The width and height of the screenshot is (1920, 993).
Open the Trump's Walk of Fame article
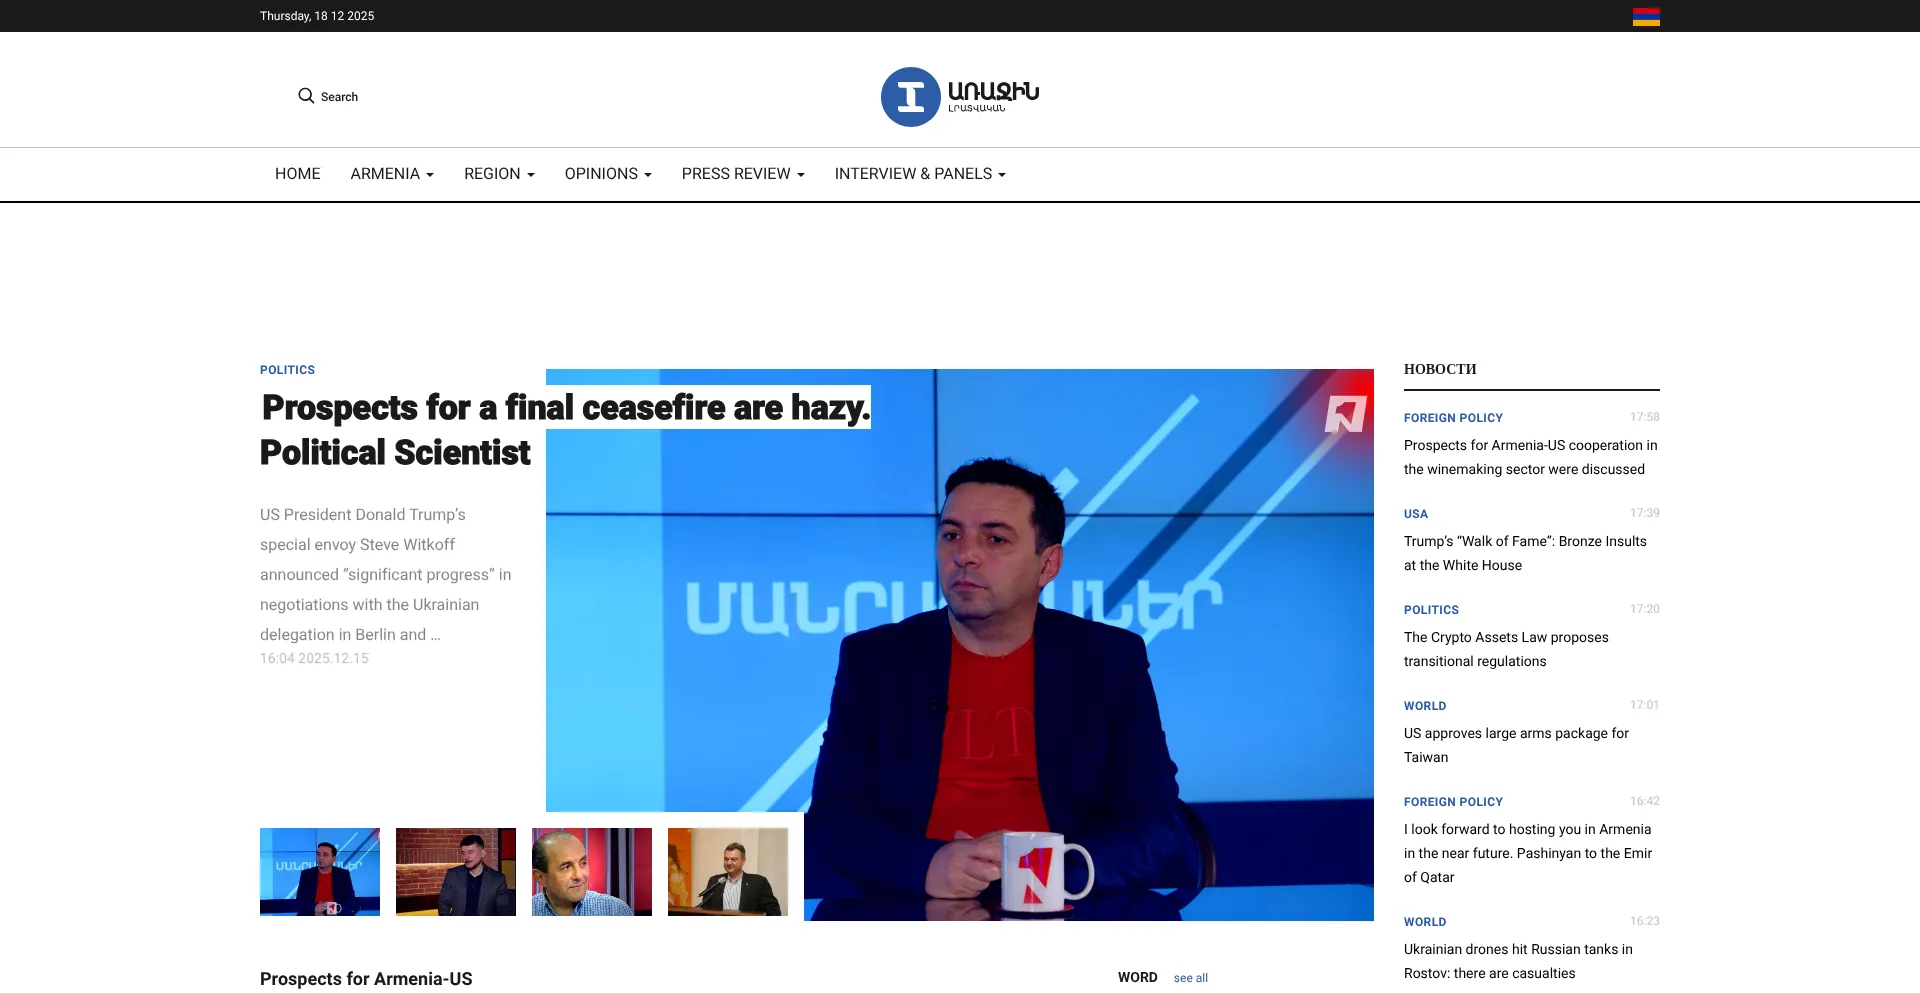coord(1524,553)
